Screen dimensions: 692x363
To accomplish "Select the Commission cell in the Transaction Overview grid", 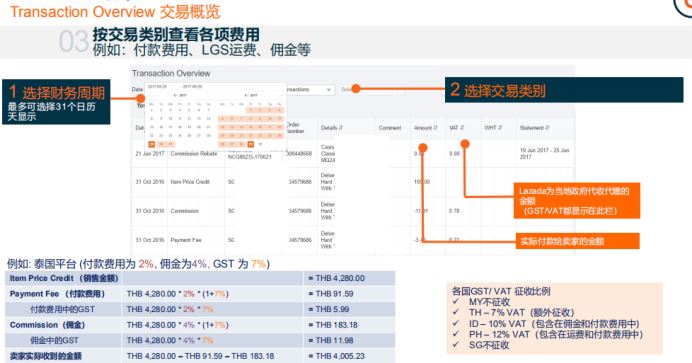I will click(184, 211).
